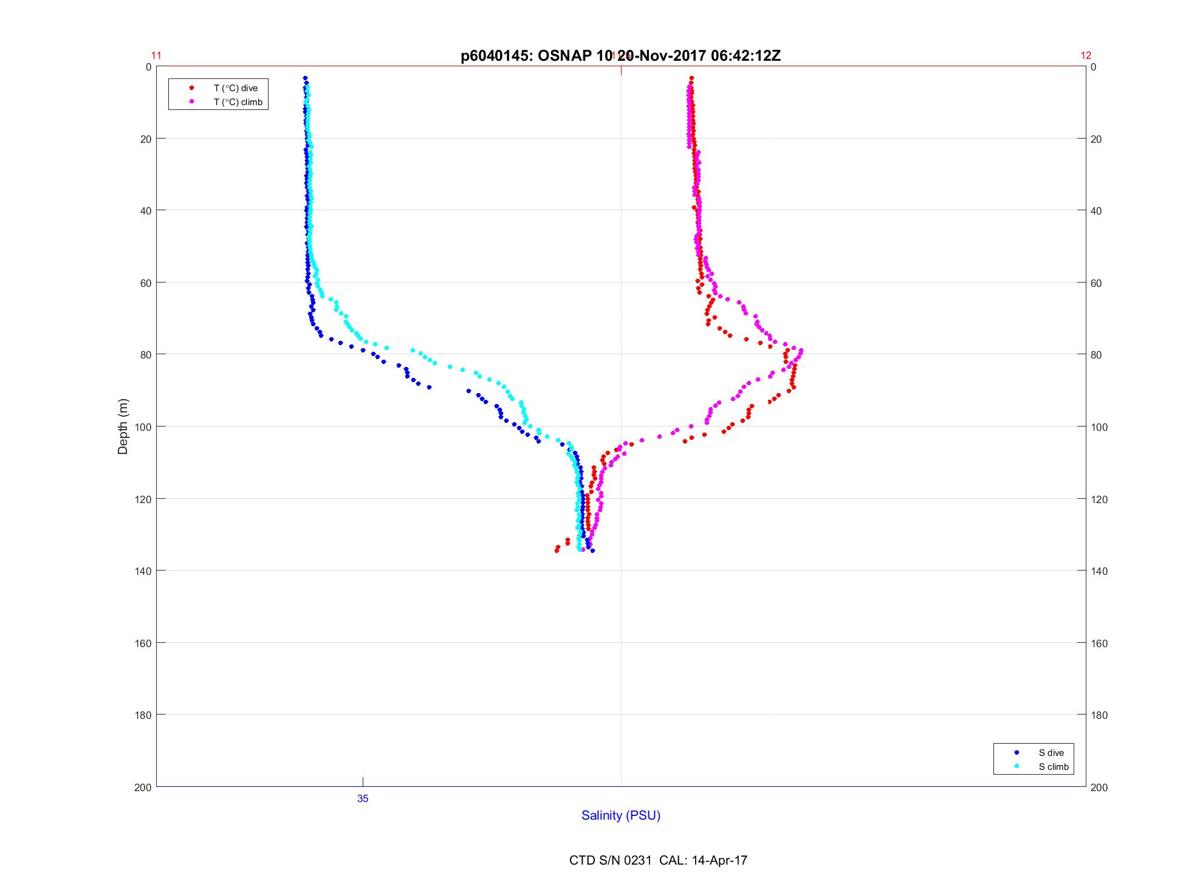Image resolution: width=1200 pixels, height=885 pixels.
Task: Click the right-axis depth tick label '140'
Action: [1100, 571]
